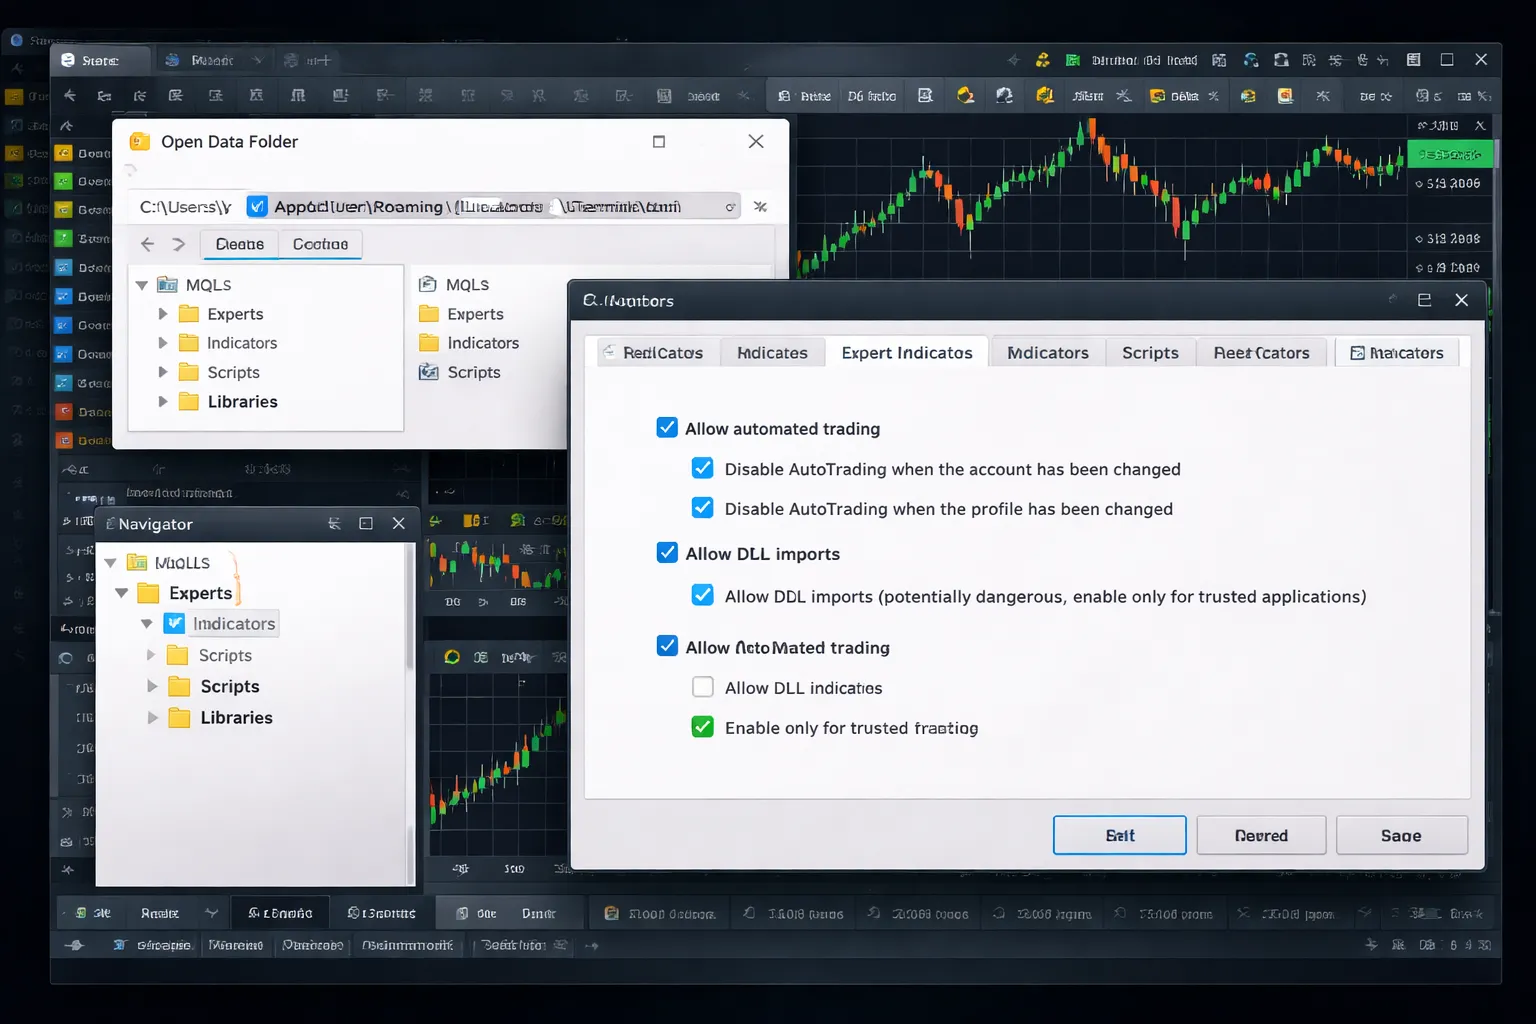Click the Libraries folder icon in Open Data Folder tree
1536x1024 pixels.
point(189,401)
